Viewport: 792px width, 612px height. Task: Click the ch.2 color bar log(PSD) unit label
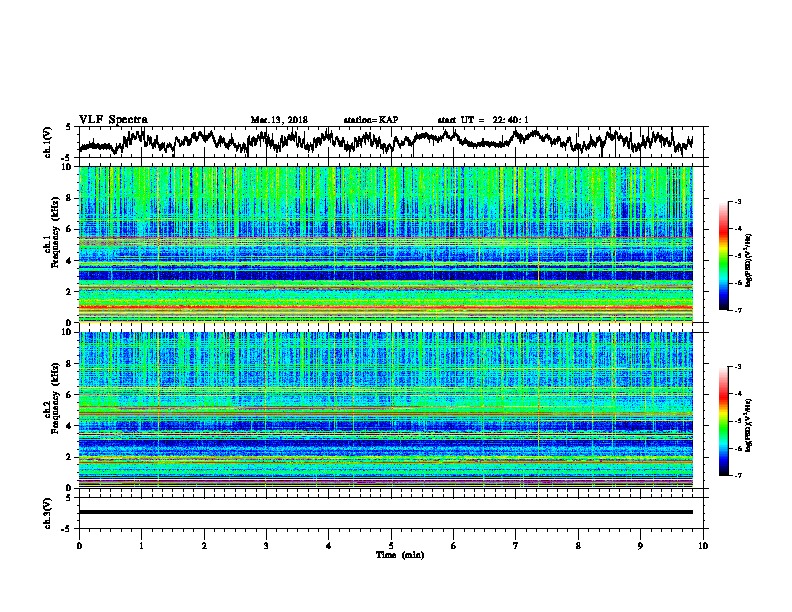tap(748, 425)
